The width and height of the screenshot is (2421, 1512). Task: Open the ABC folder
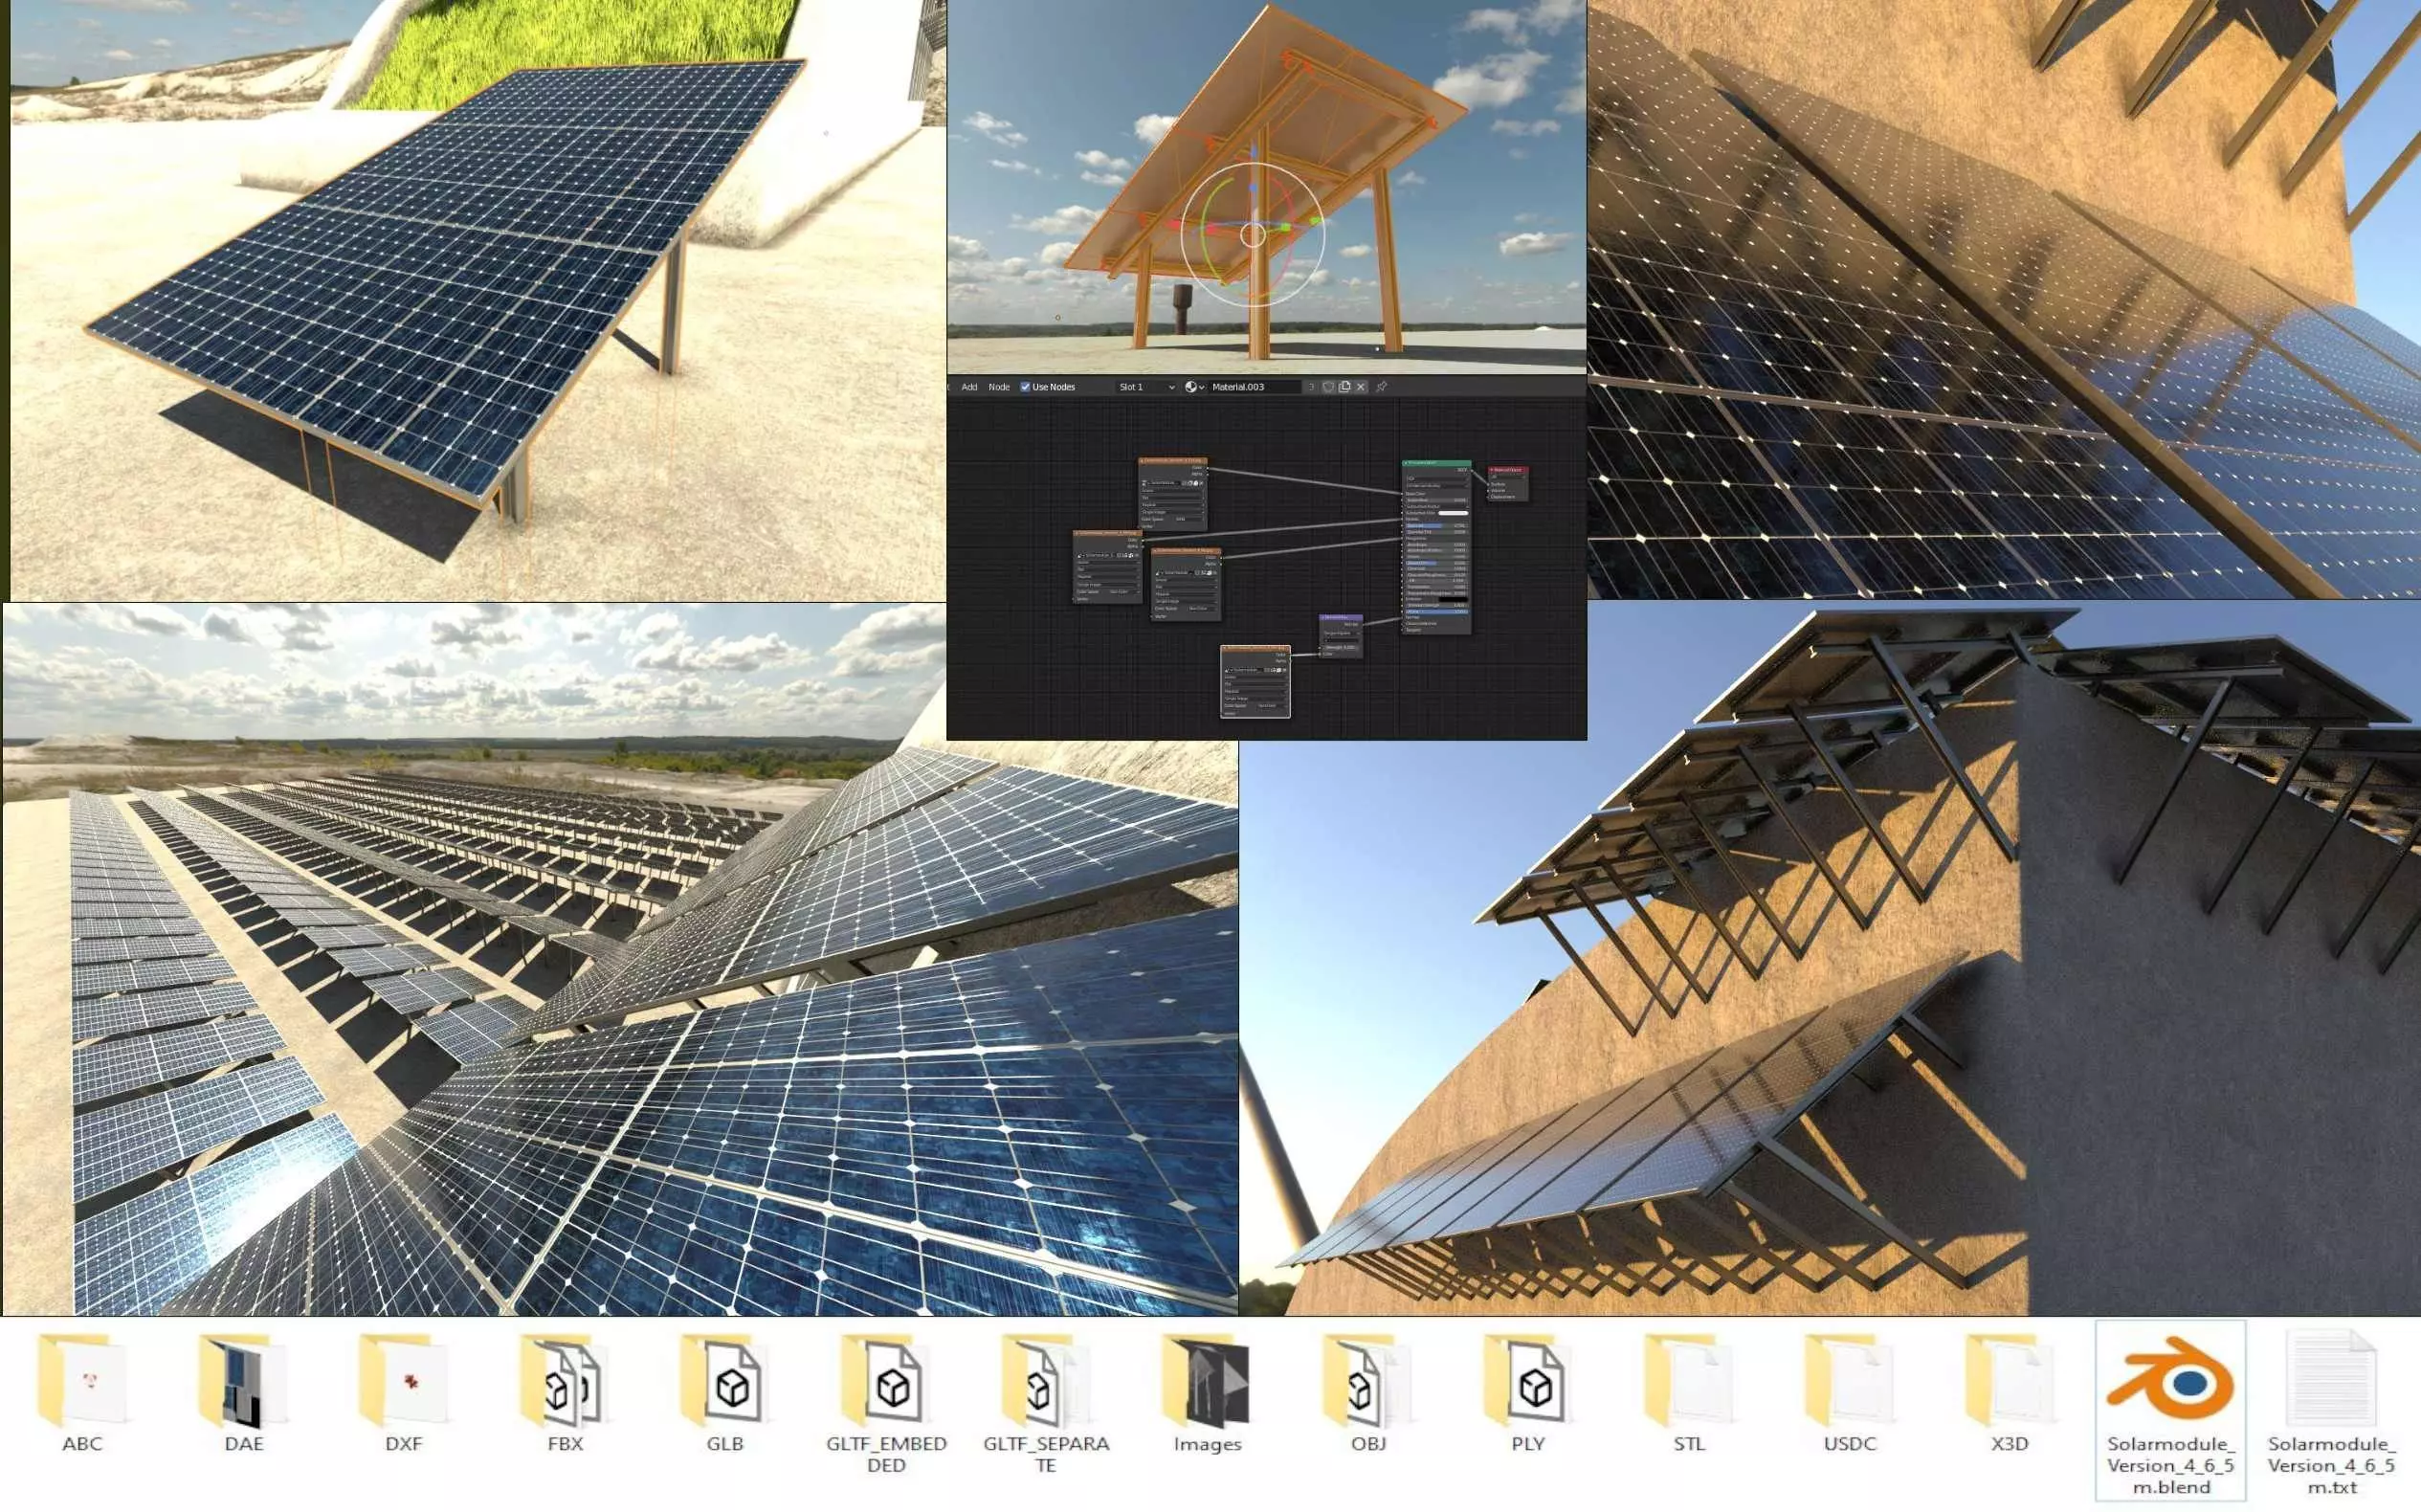[x=83, y=1394]
